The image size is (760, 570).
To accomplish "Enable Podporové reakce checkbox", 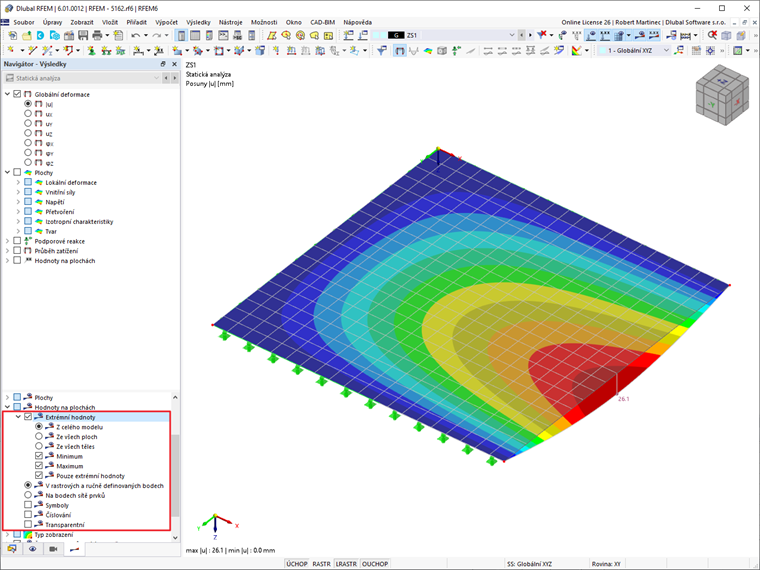I will pyautogui.click(x=17, y=240).
